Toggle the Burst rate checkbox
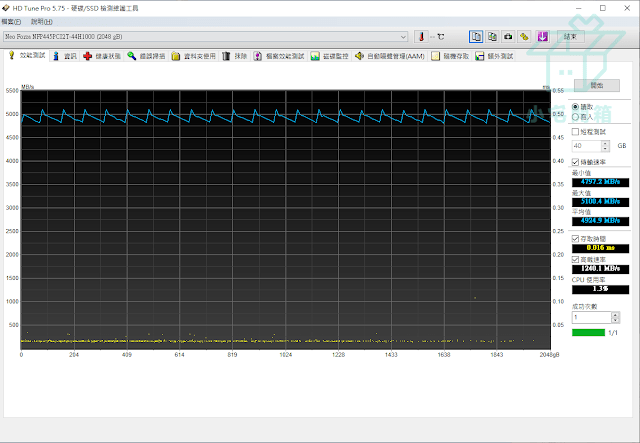Image resolution: width=640 pixels, height=443 pixels. 576,259
